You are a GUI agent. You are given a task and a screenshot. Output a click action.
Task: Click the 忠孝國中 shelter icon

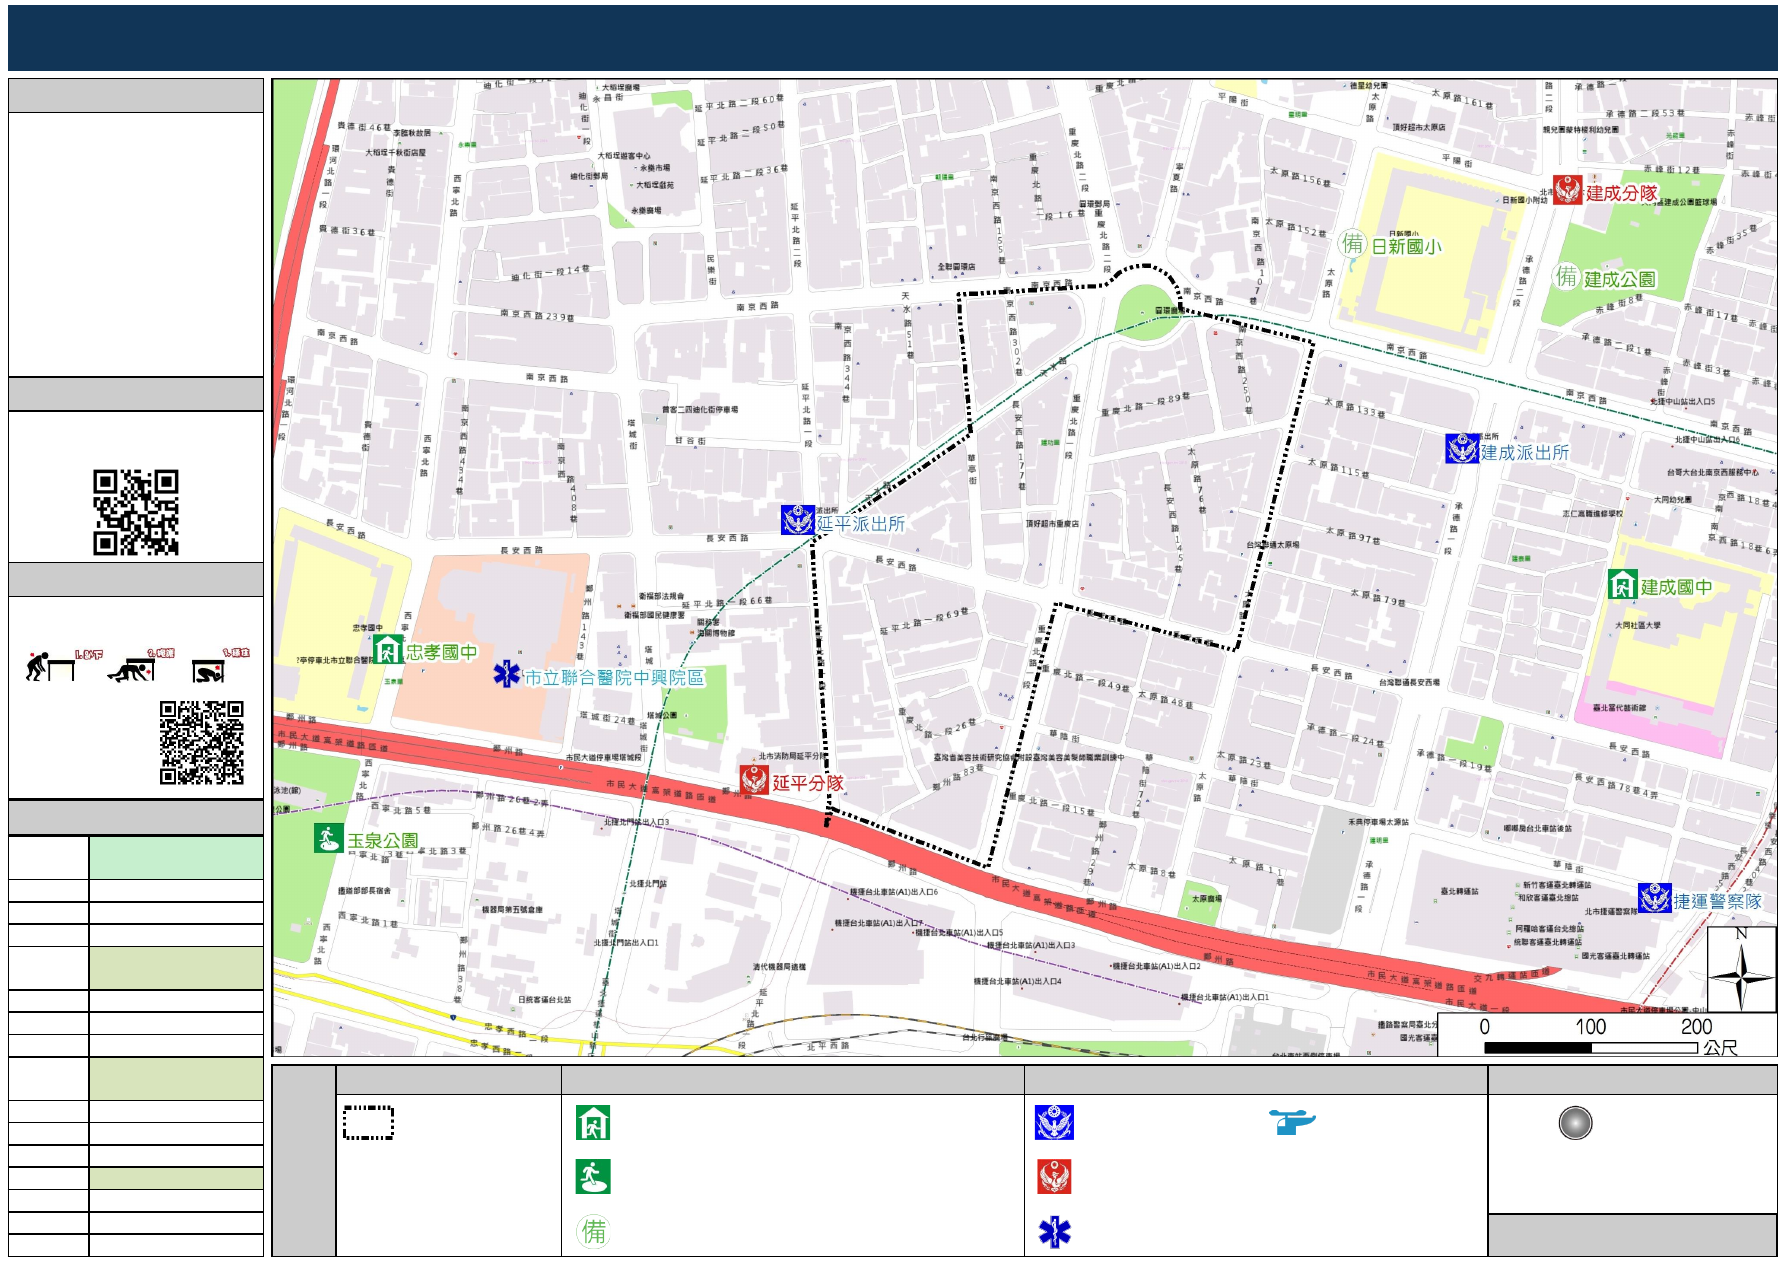click(x=388, y=650)
